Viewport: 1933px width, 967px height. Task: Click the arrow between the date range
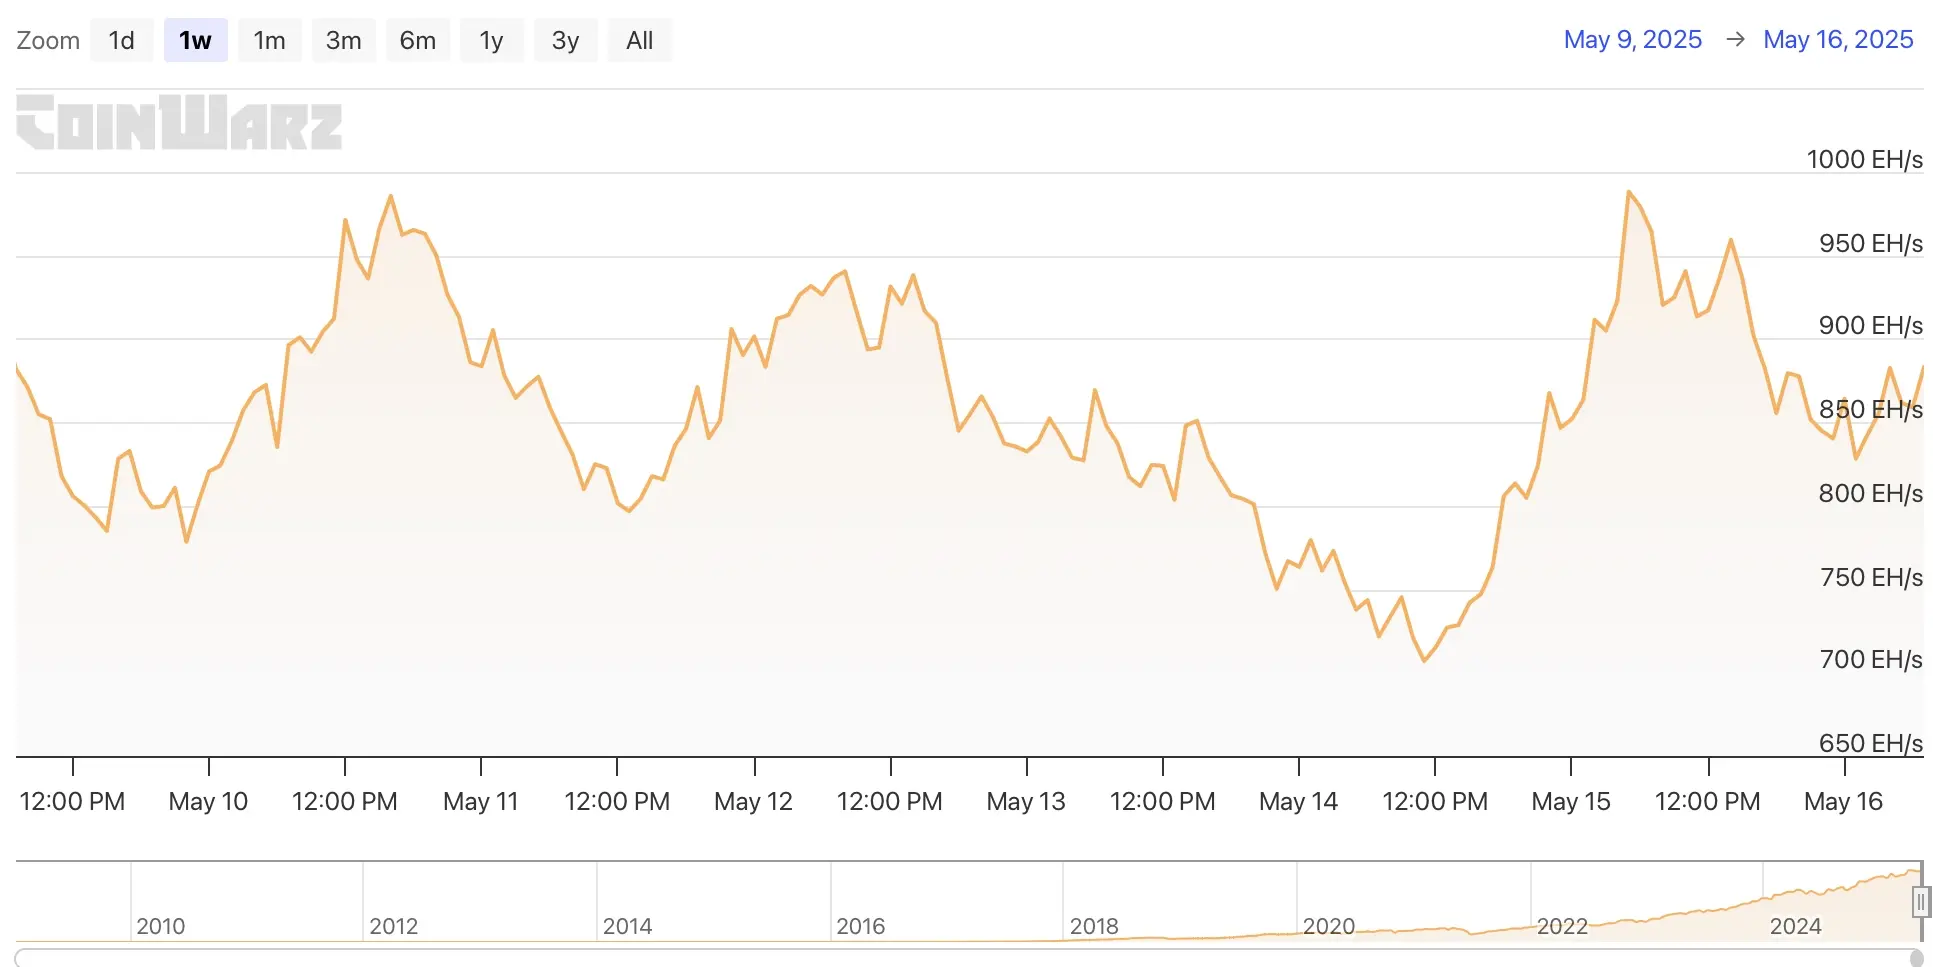point(1735,39)
